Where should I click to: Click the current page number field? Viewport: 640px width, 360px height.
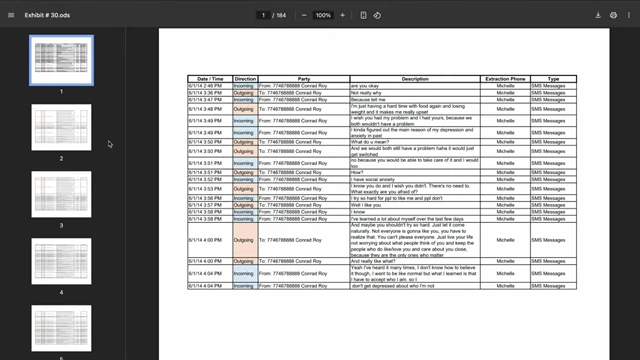tap(263, 15)
